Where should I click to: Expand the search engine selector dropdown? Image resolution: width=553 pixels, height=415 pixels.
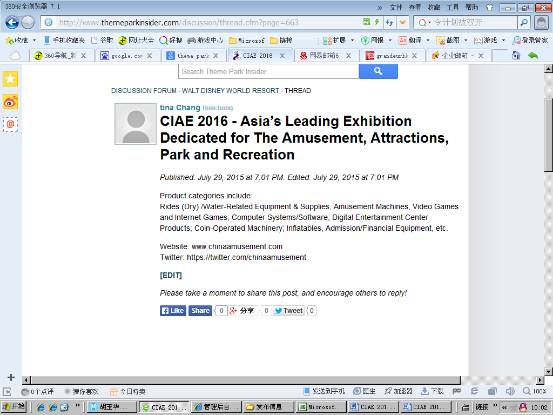[430, 23]
